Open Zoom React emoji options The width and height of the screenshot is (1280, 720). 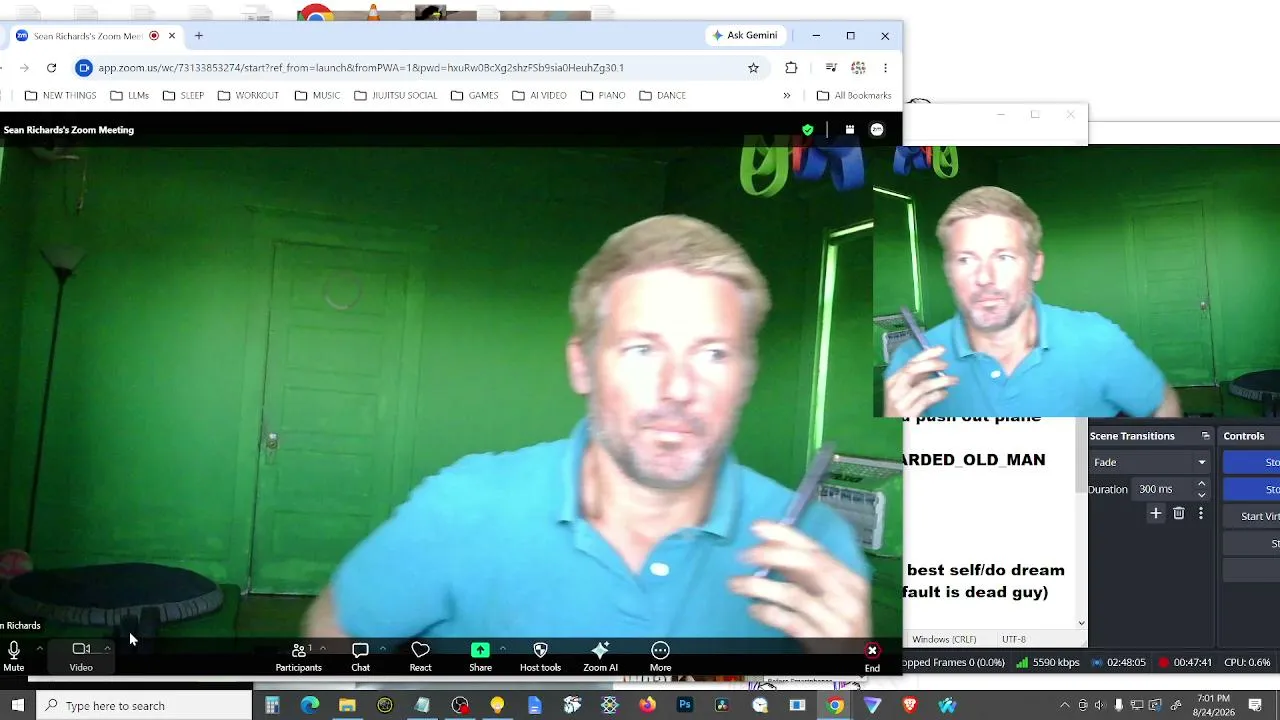click(x=420, y=656)
